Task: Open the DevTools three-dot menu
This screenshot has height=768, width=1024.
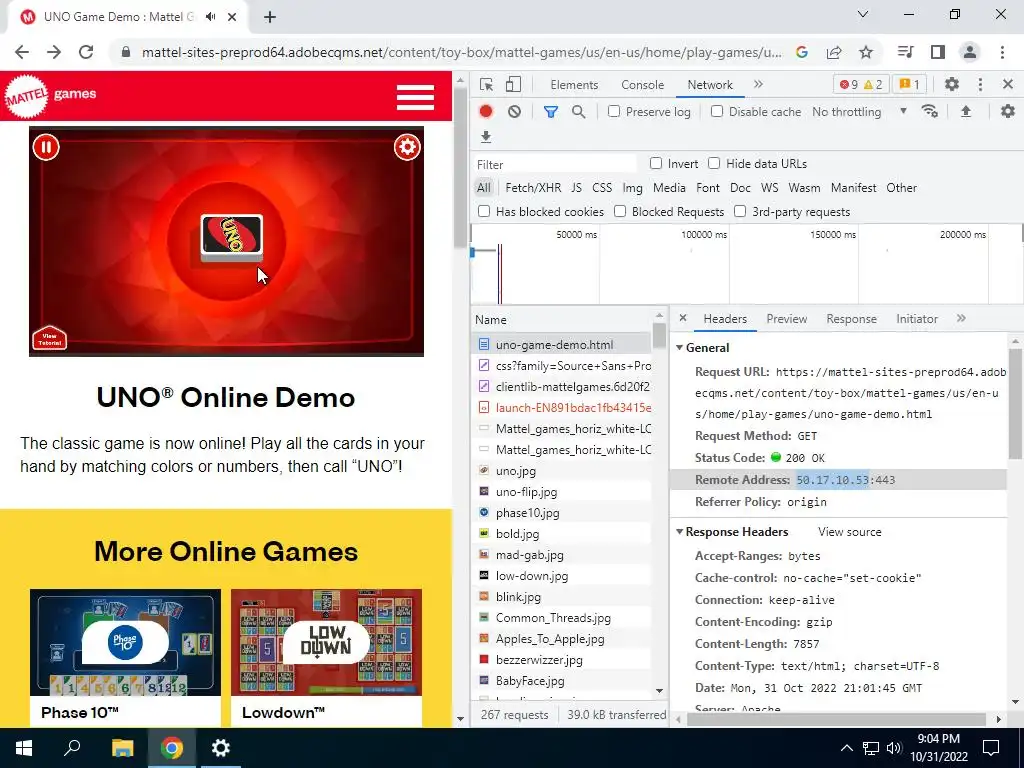Action: coord(980,84)
